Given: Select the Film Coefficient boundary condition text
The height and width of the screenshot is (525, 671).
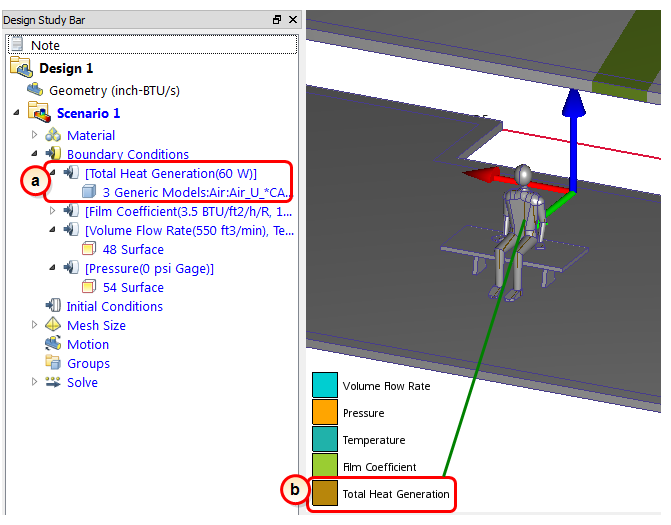Looking at the screenshot, I should click(x=189, y=211).
